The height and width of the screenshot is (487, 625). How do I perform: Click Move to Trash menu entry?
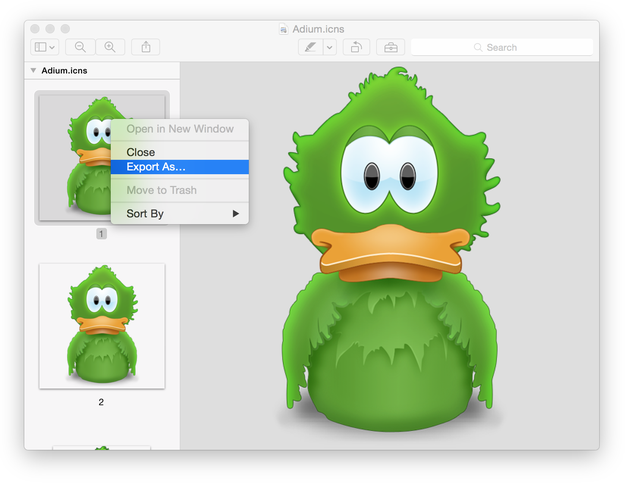tap(180, 190)
